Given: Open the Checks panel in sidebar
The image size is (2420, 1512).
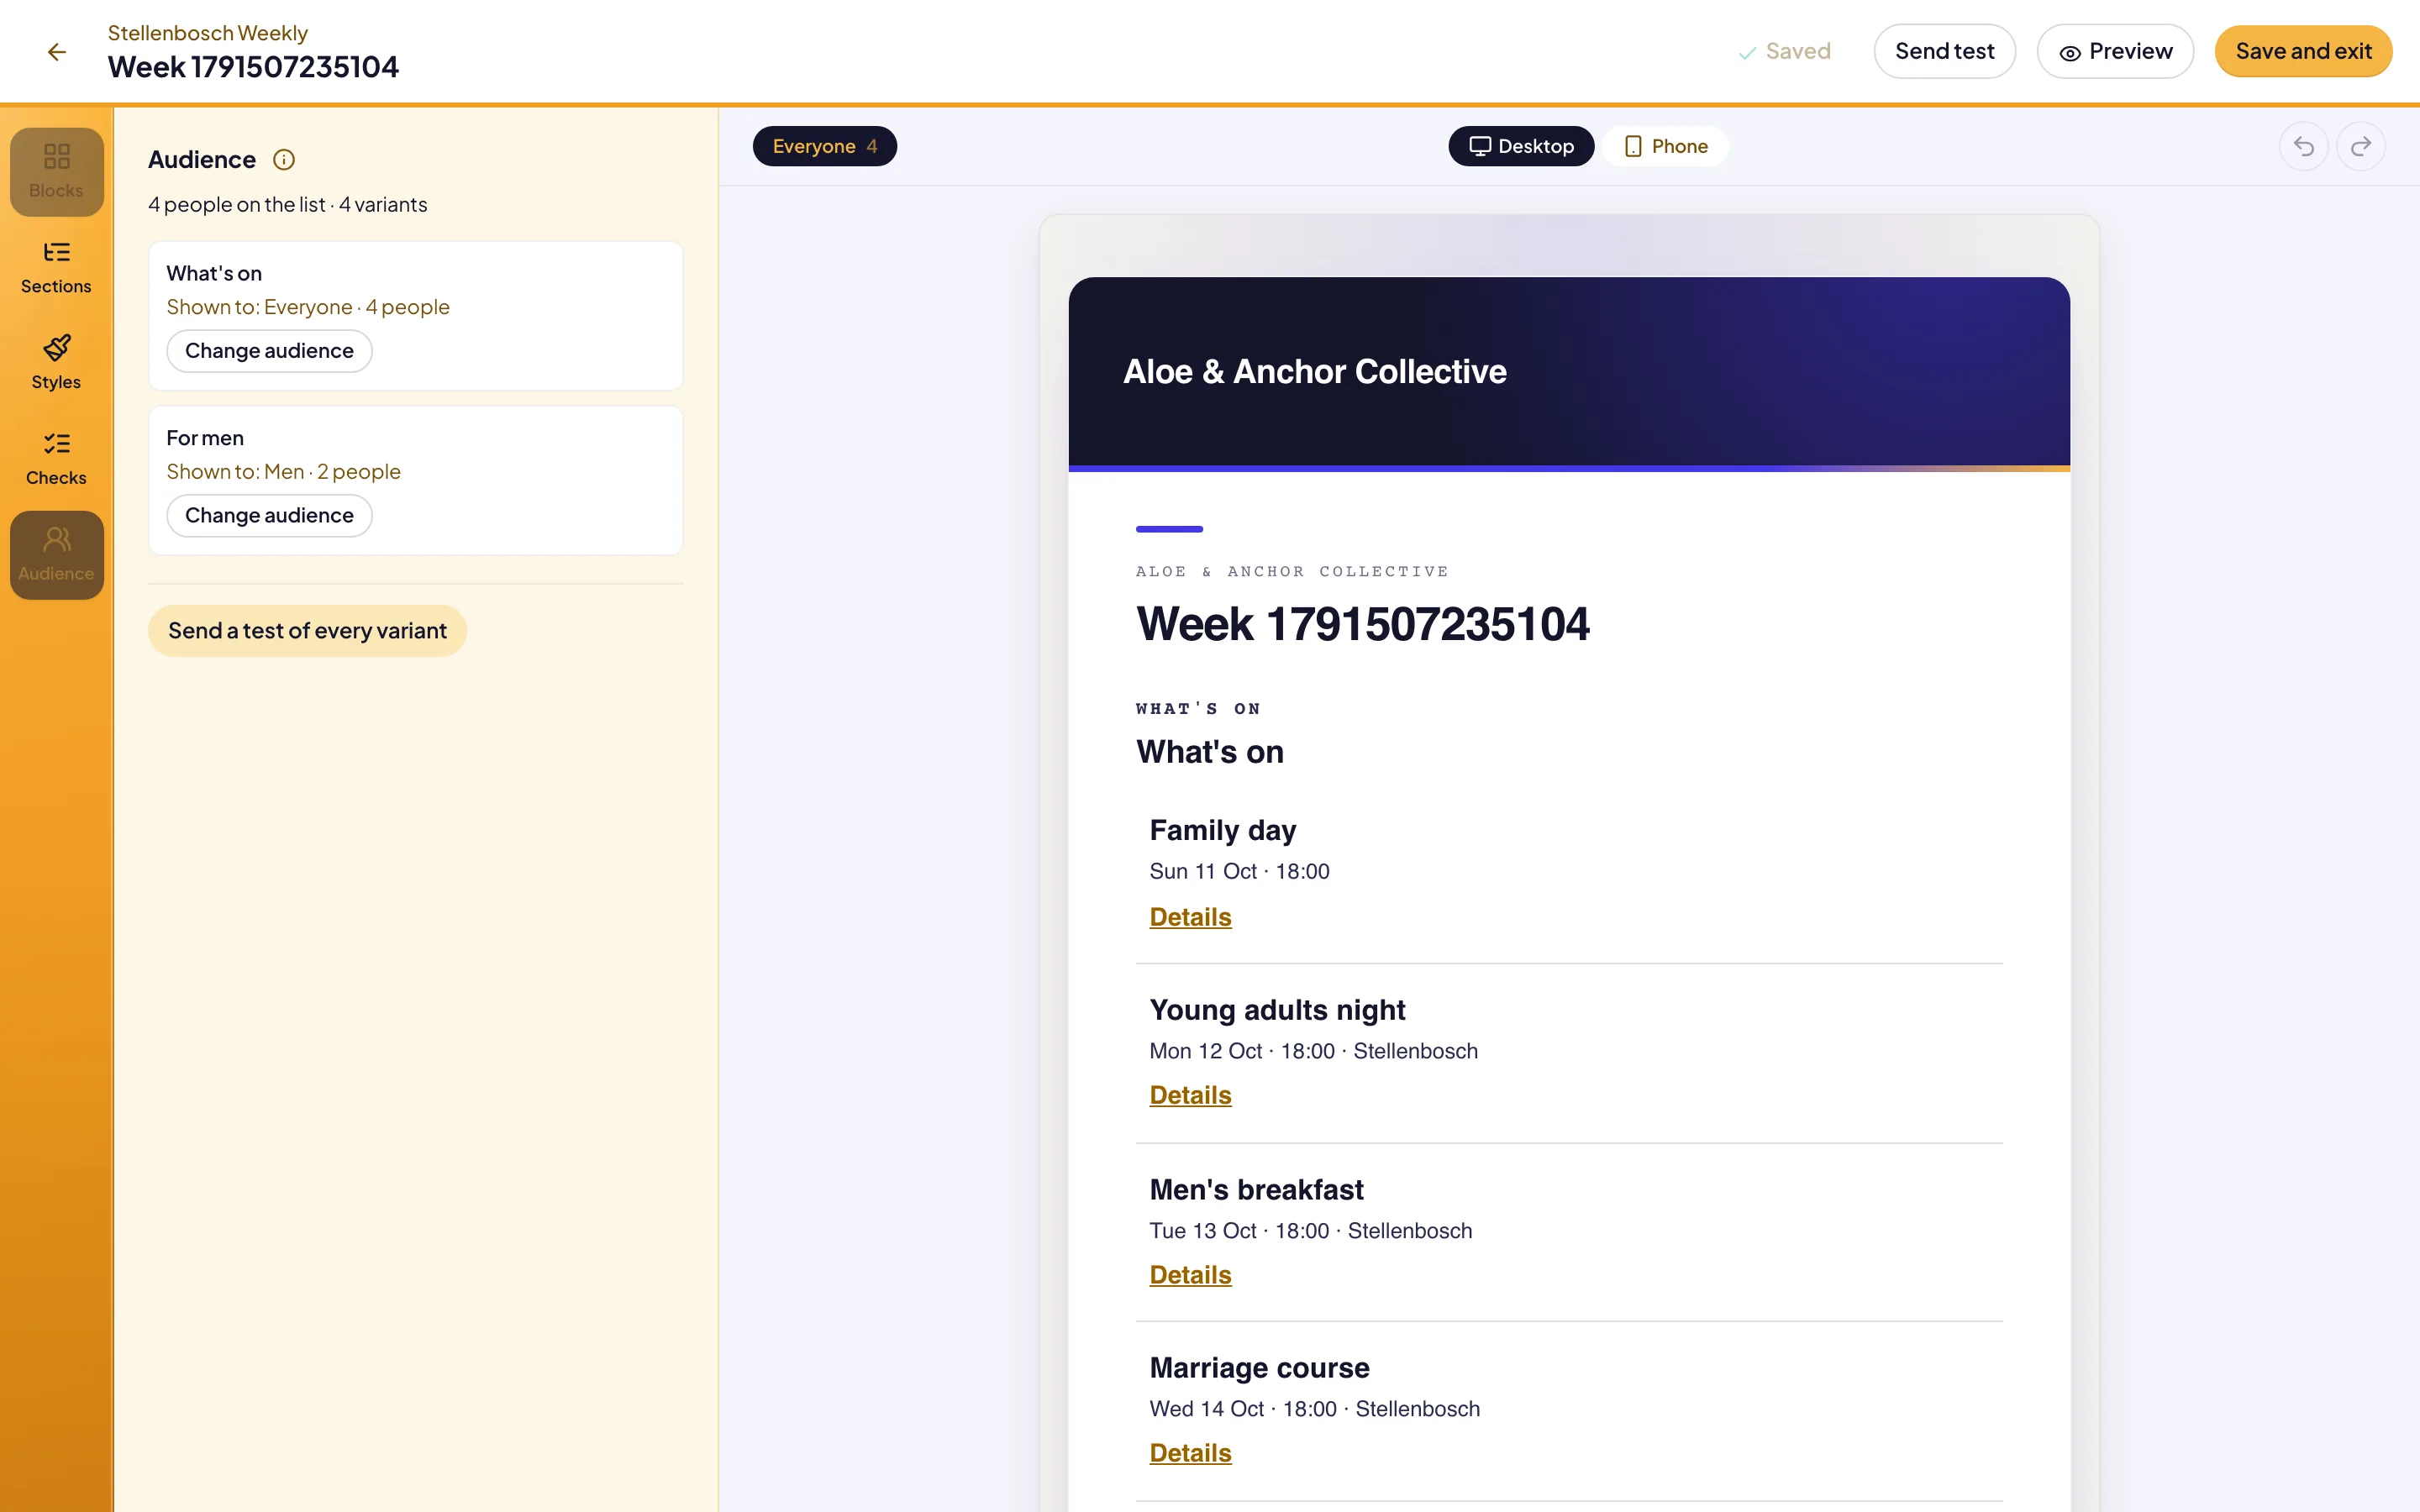Looking at the screenshot, I should [x=57, y=460].
